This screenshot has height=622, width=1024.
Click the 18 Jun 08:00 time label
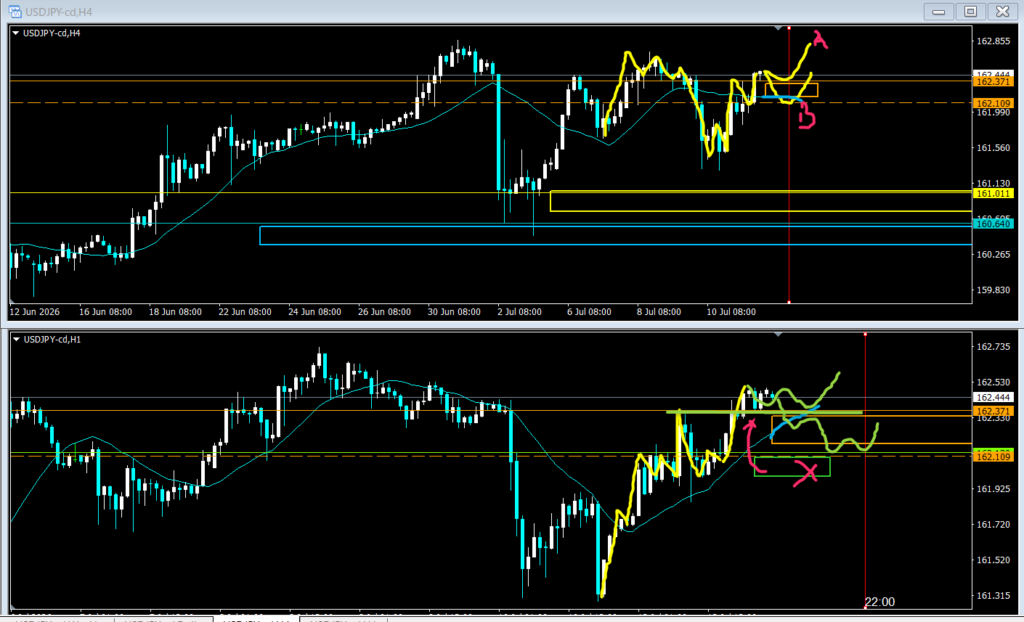[x=175, y=312]
